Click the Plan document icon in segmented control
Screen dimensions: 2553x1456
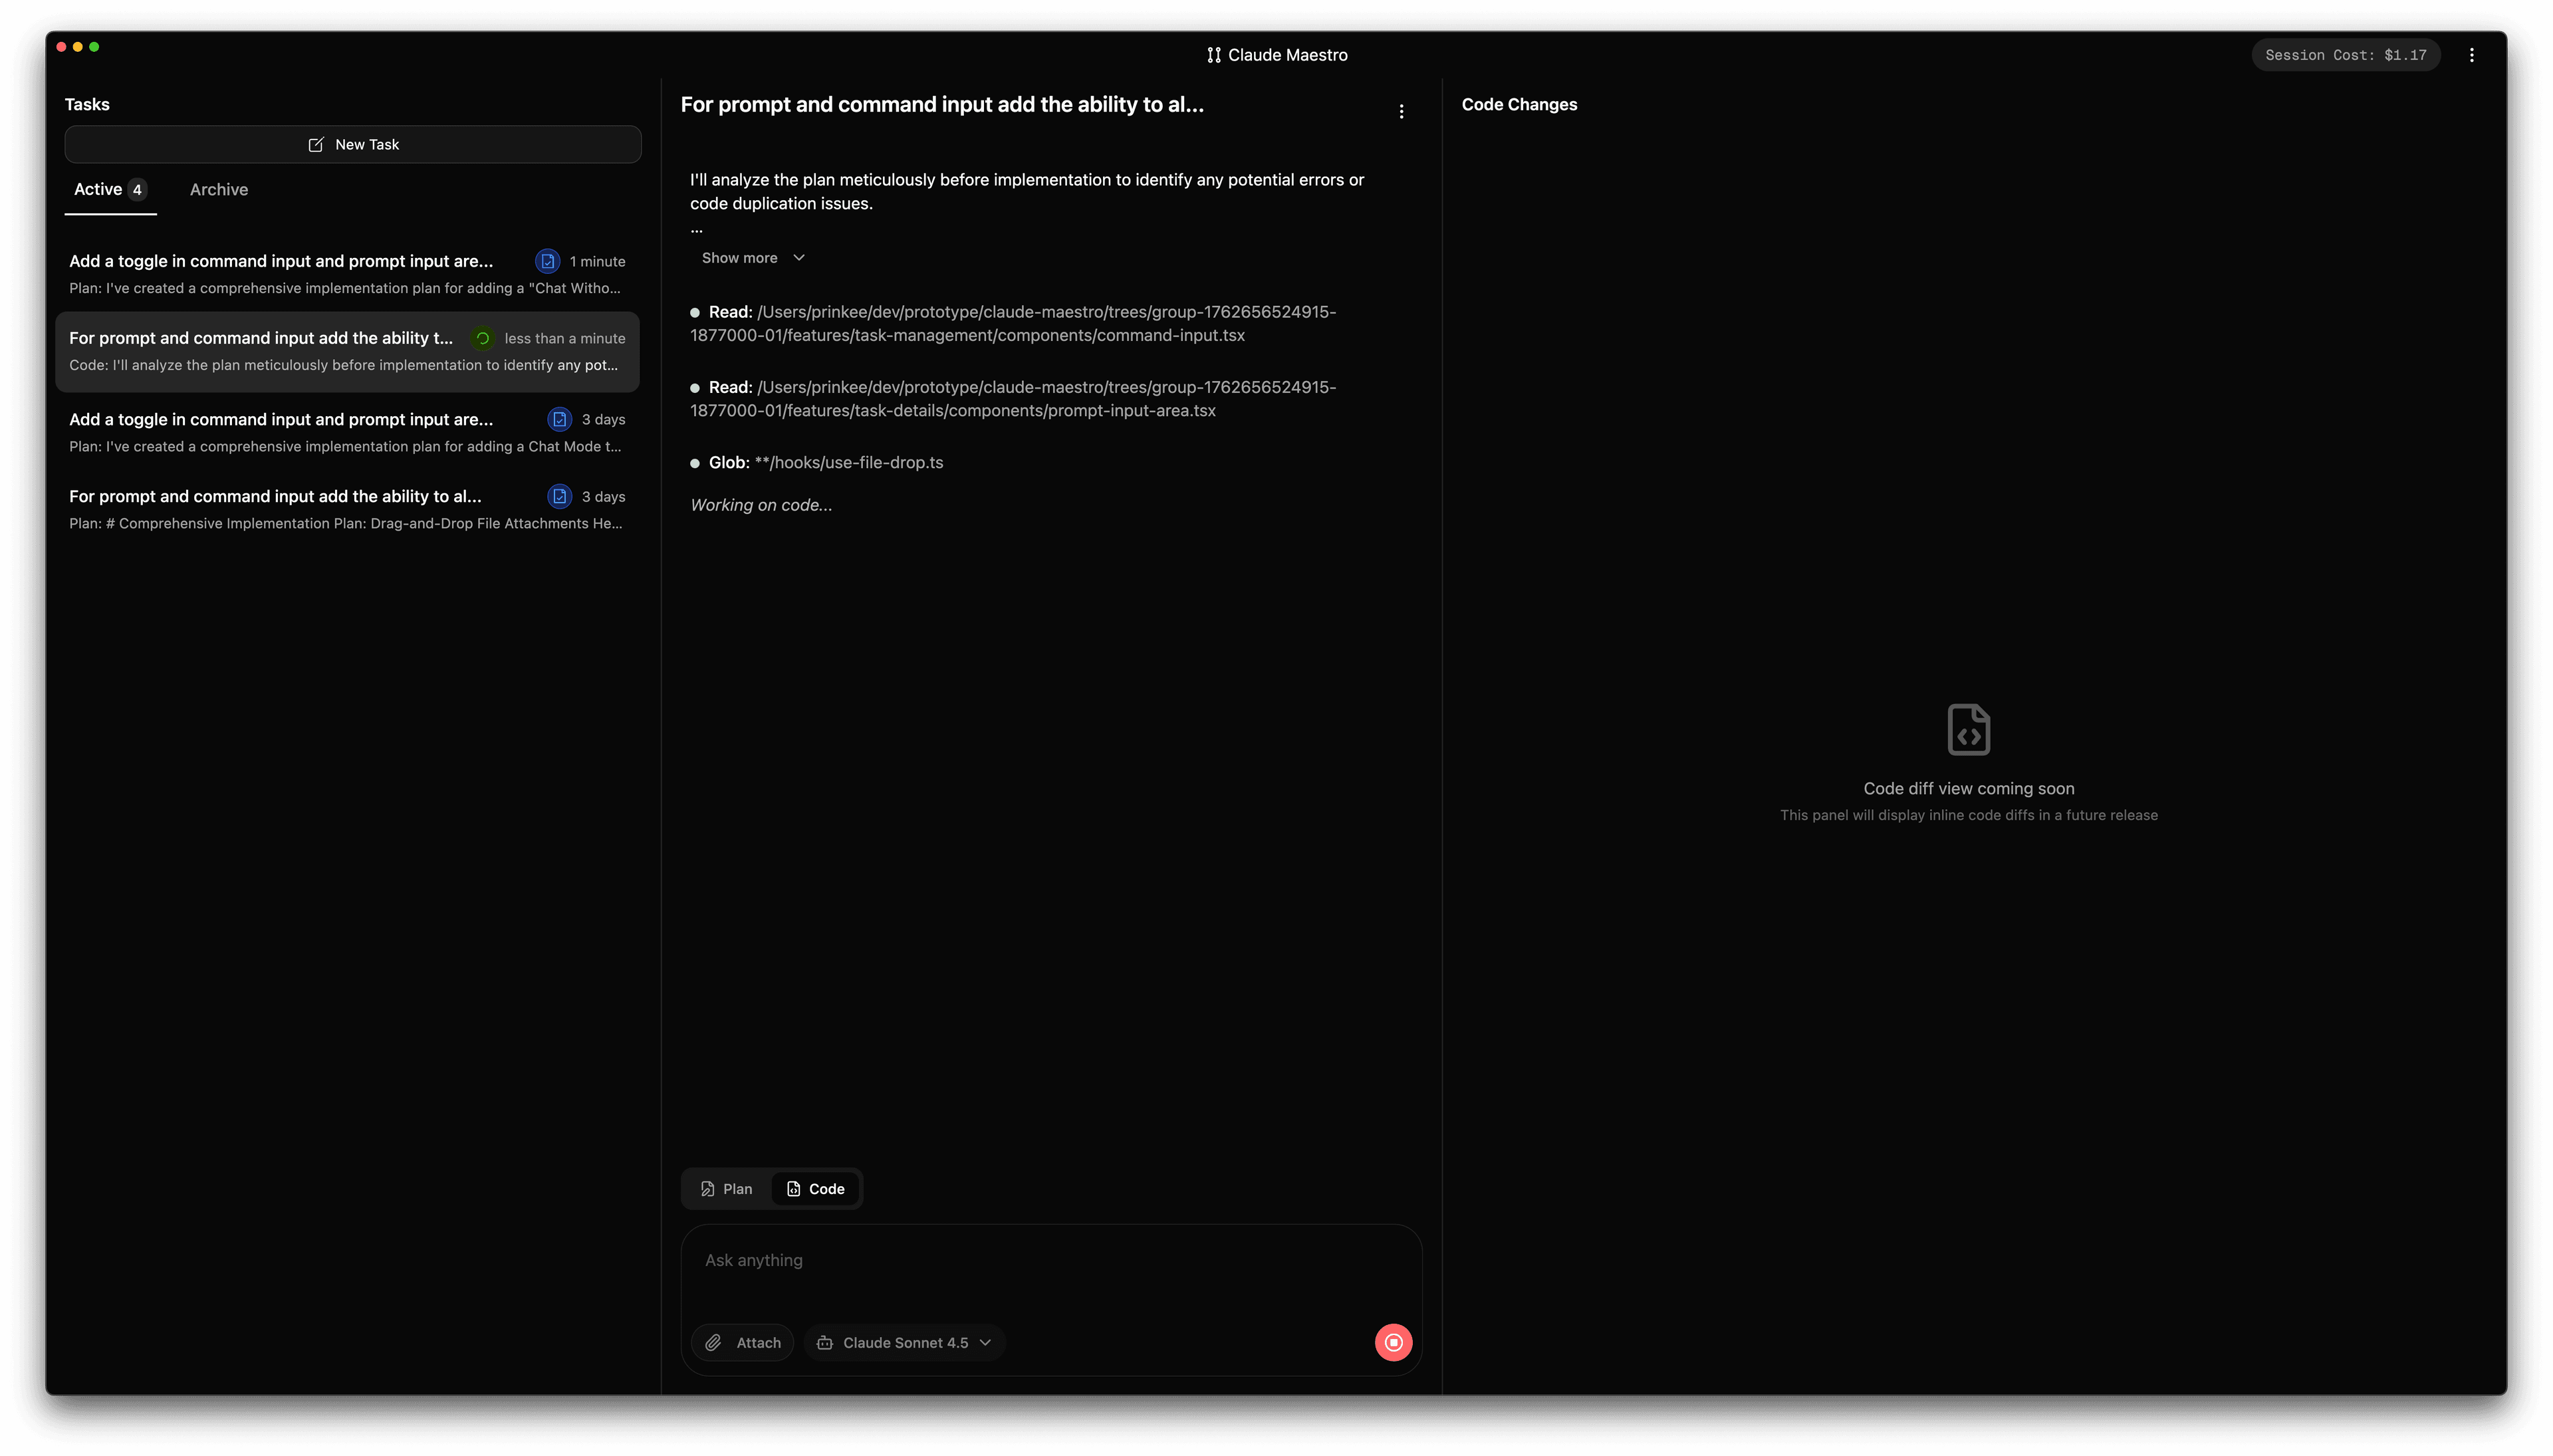point(708,1189)
